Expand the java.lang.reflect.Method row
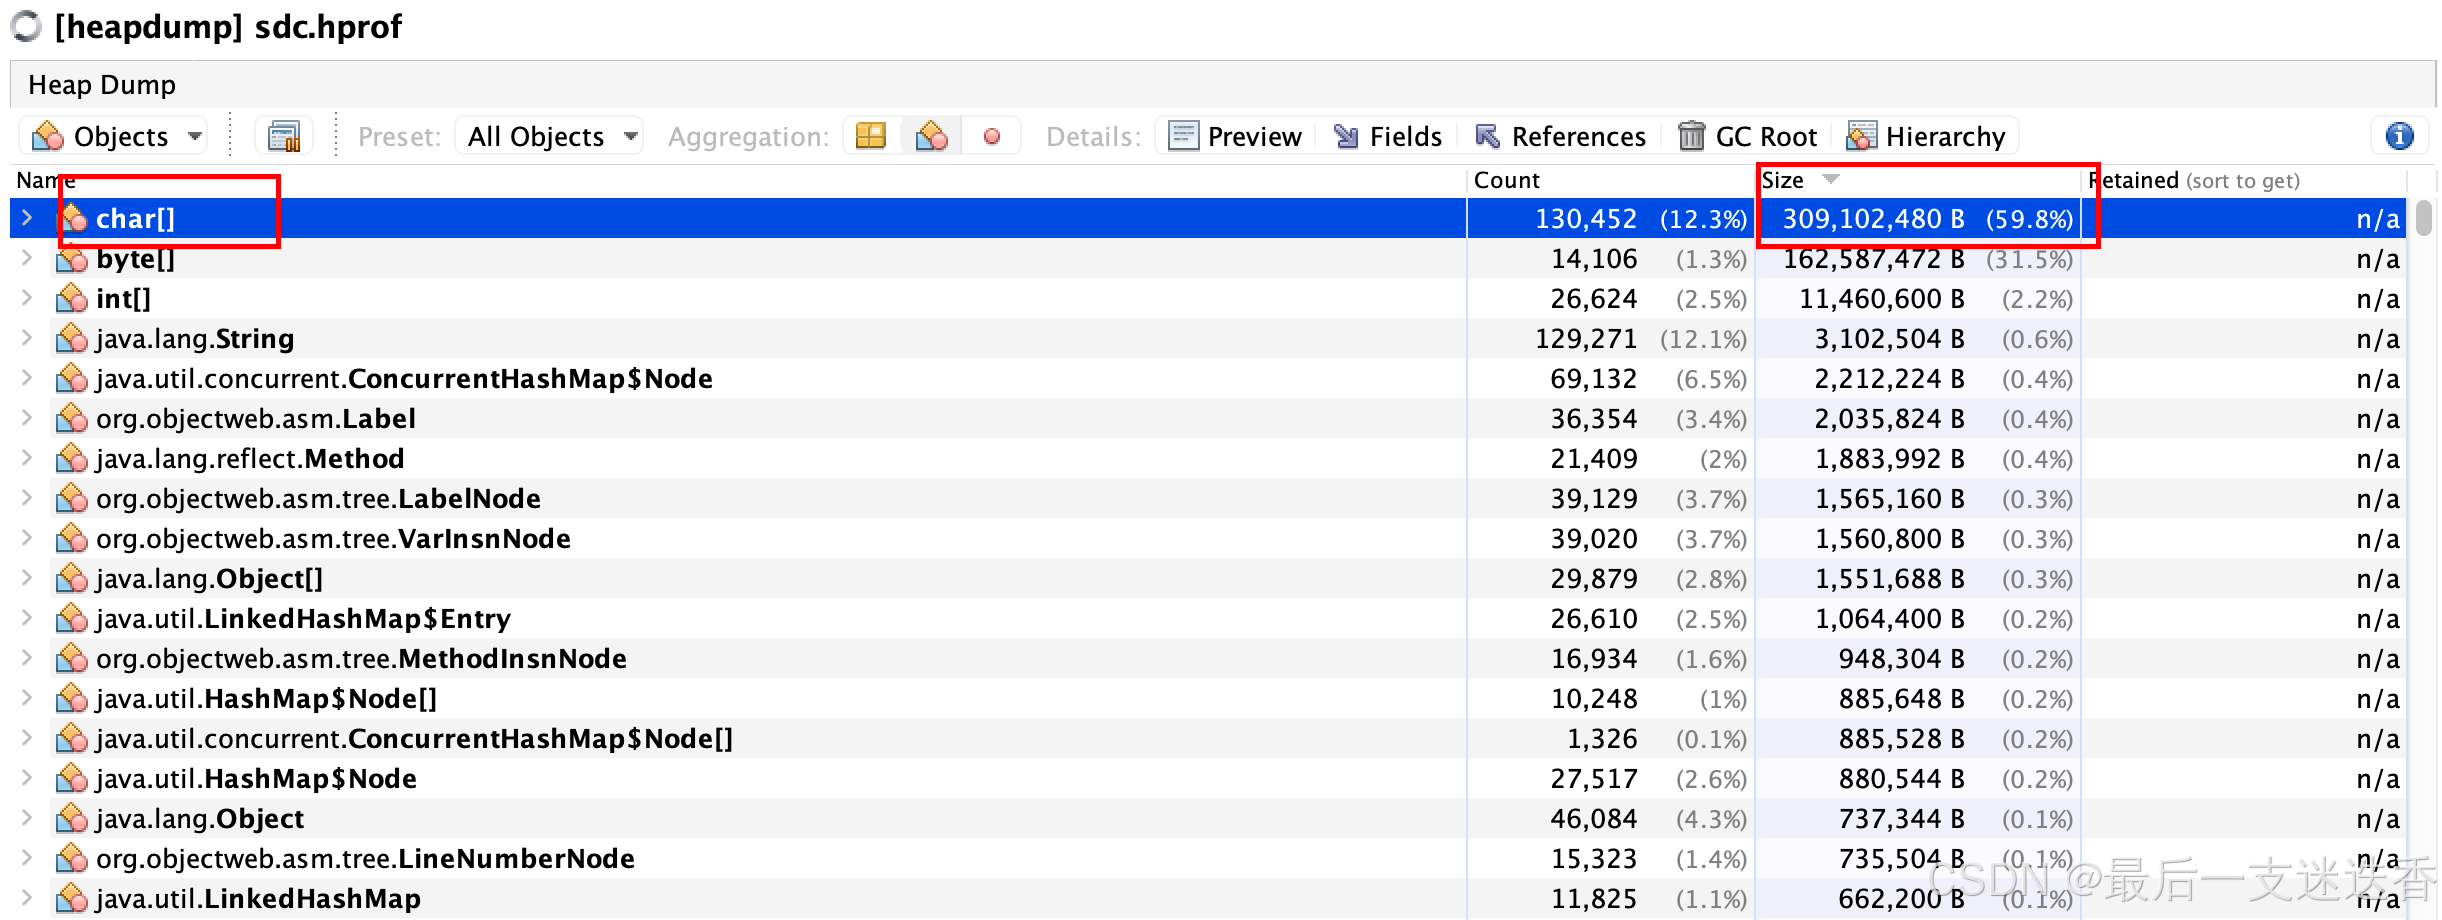Screen dimensions: 2442x920 (27, 458)
